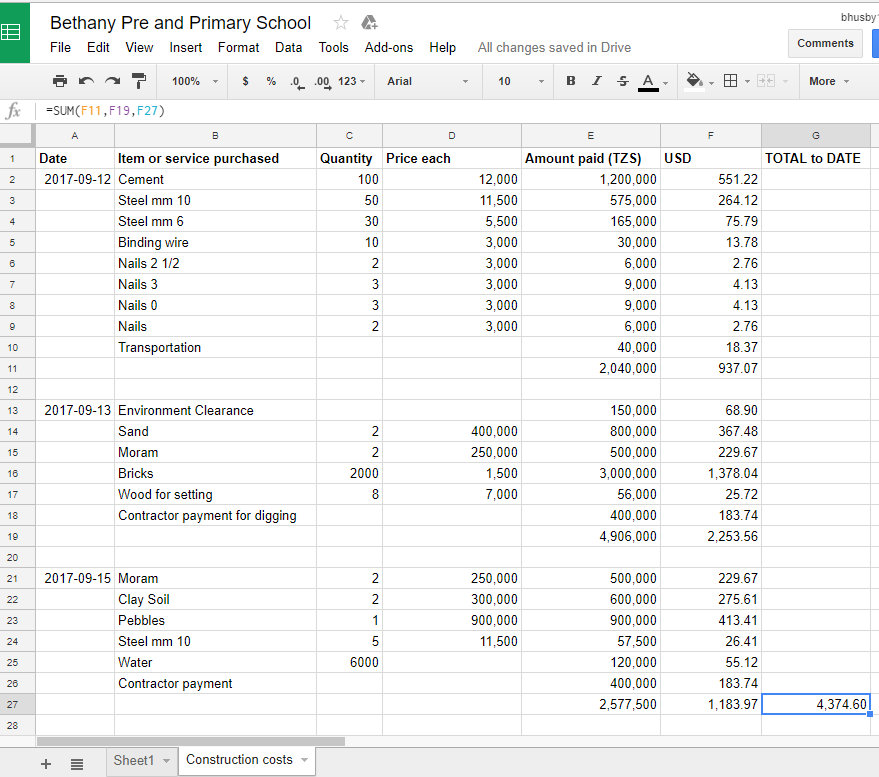Open the View menu
879x777 pixels.
139,48
